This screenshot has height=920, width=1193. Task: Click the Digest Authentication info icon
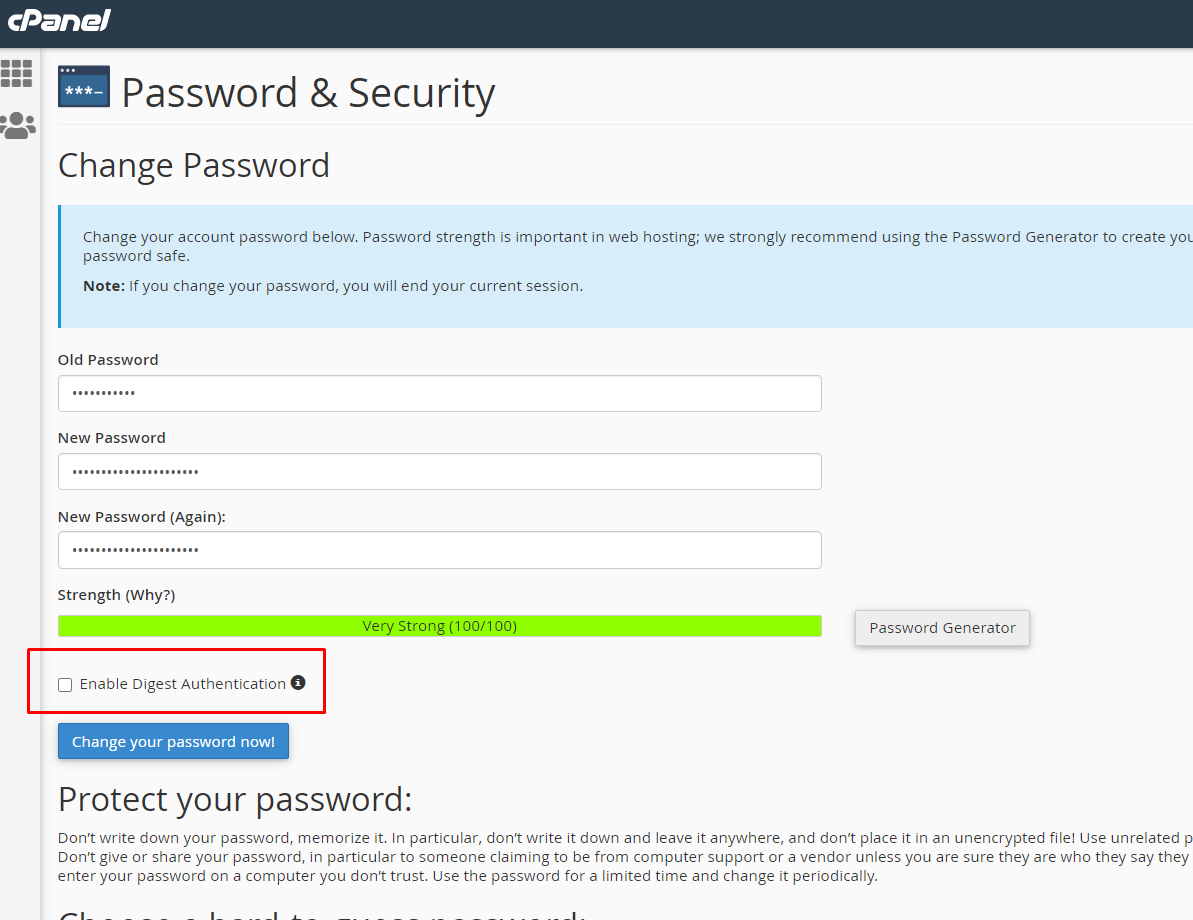click(x=298, y=683)
